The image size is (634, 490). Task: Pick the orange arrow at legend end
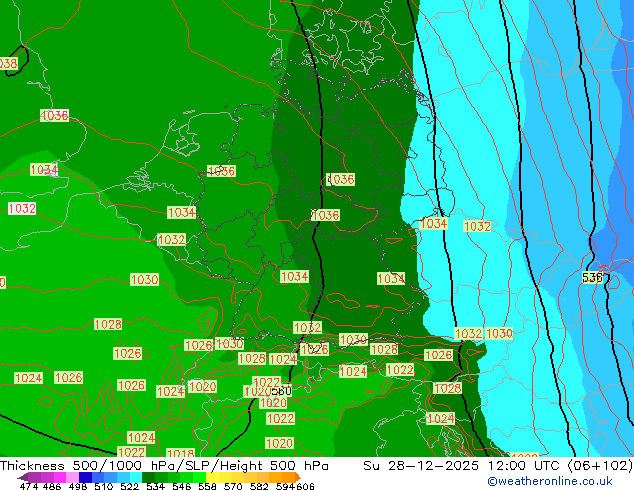[x=298, y=477]
